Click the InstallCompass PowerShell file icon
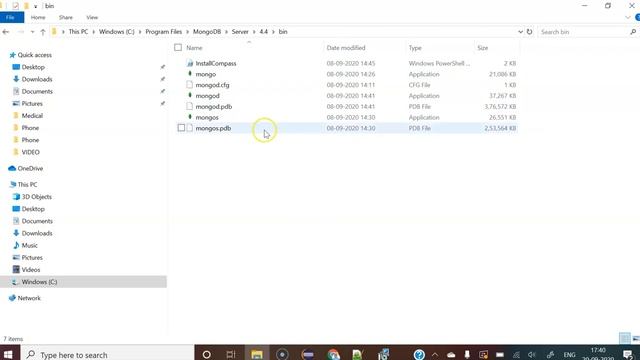The height and width of the screenshot is (360, 640). coord(190,63)
